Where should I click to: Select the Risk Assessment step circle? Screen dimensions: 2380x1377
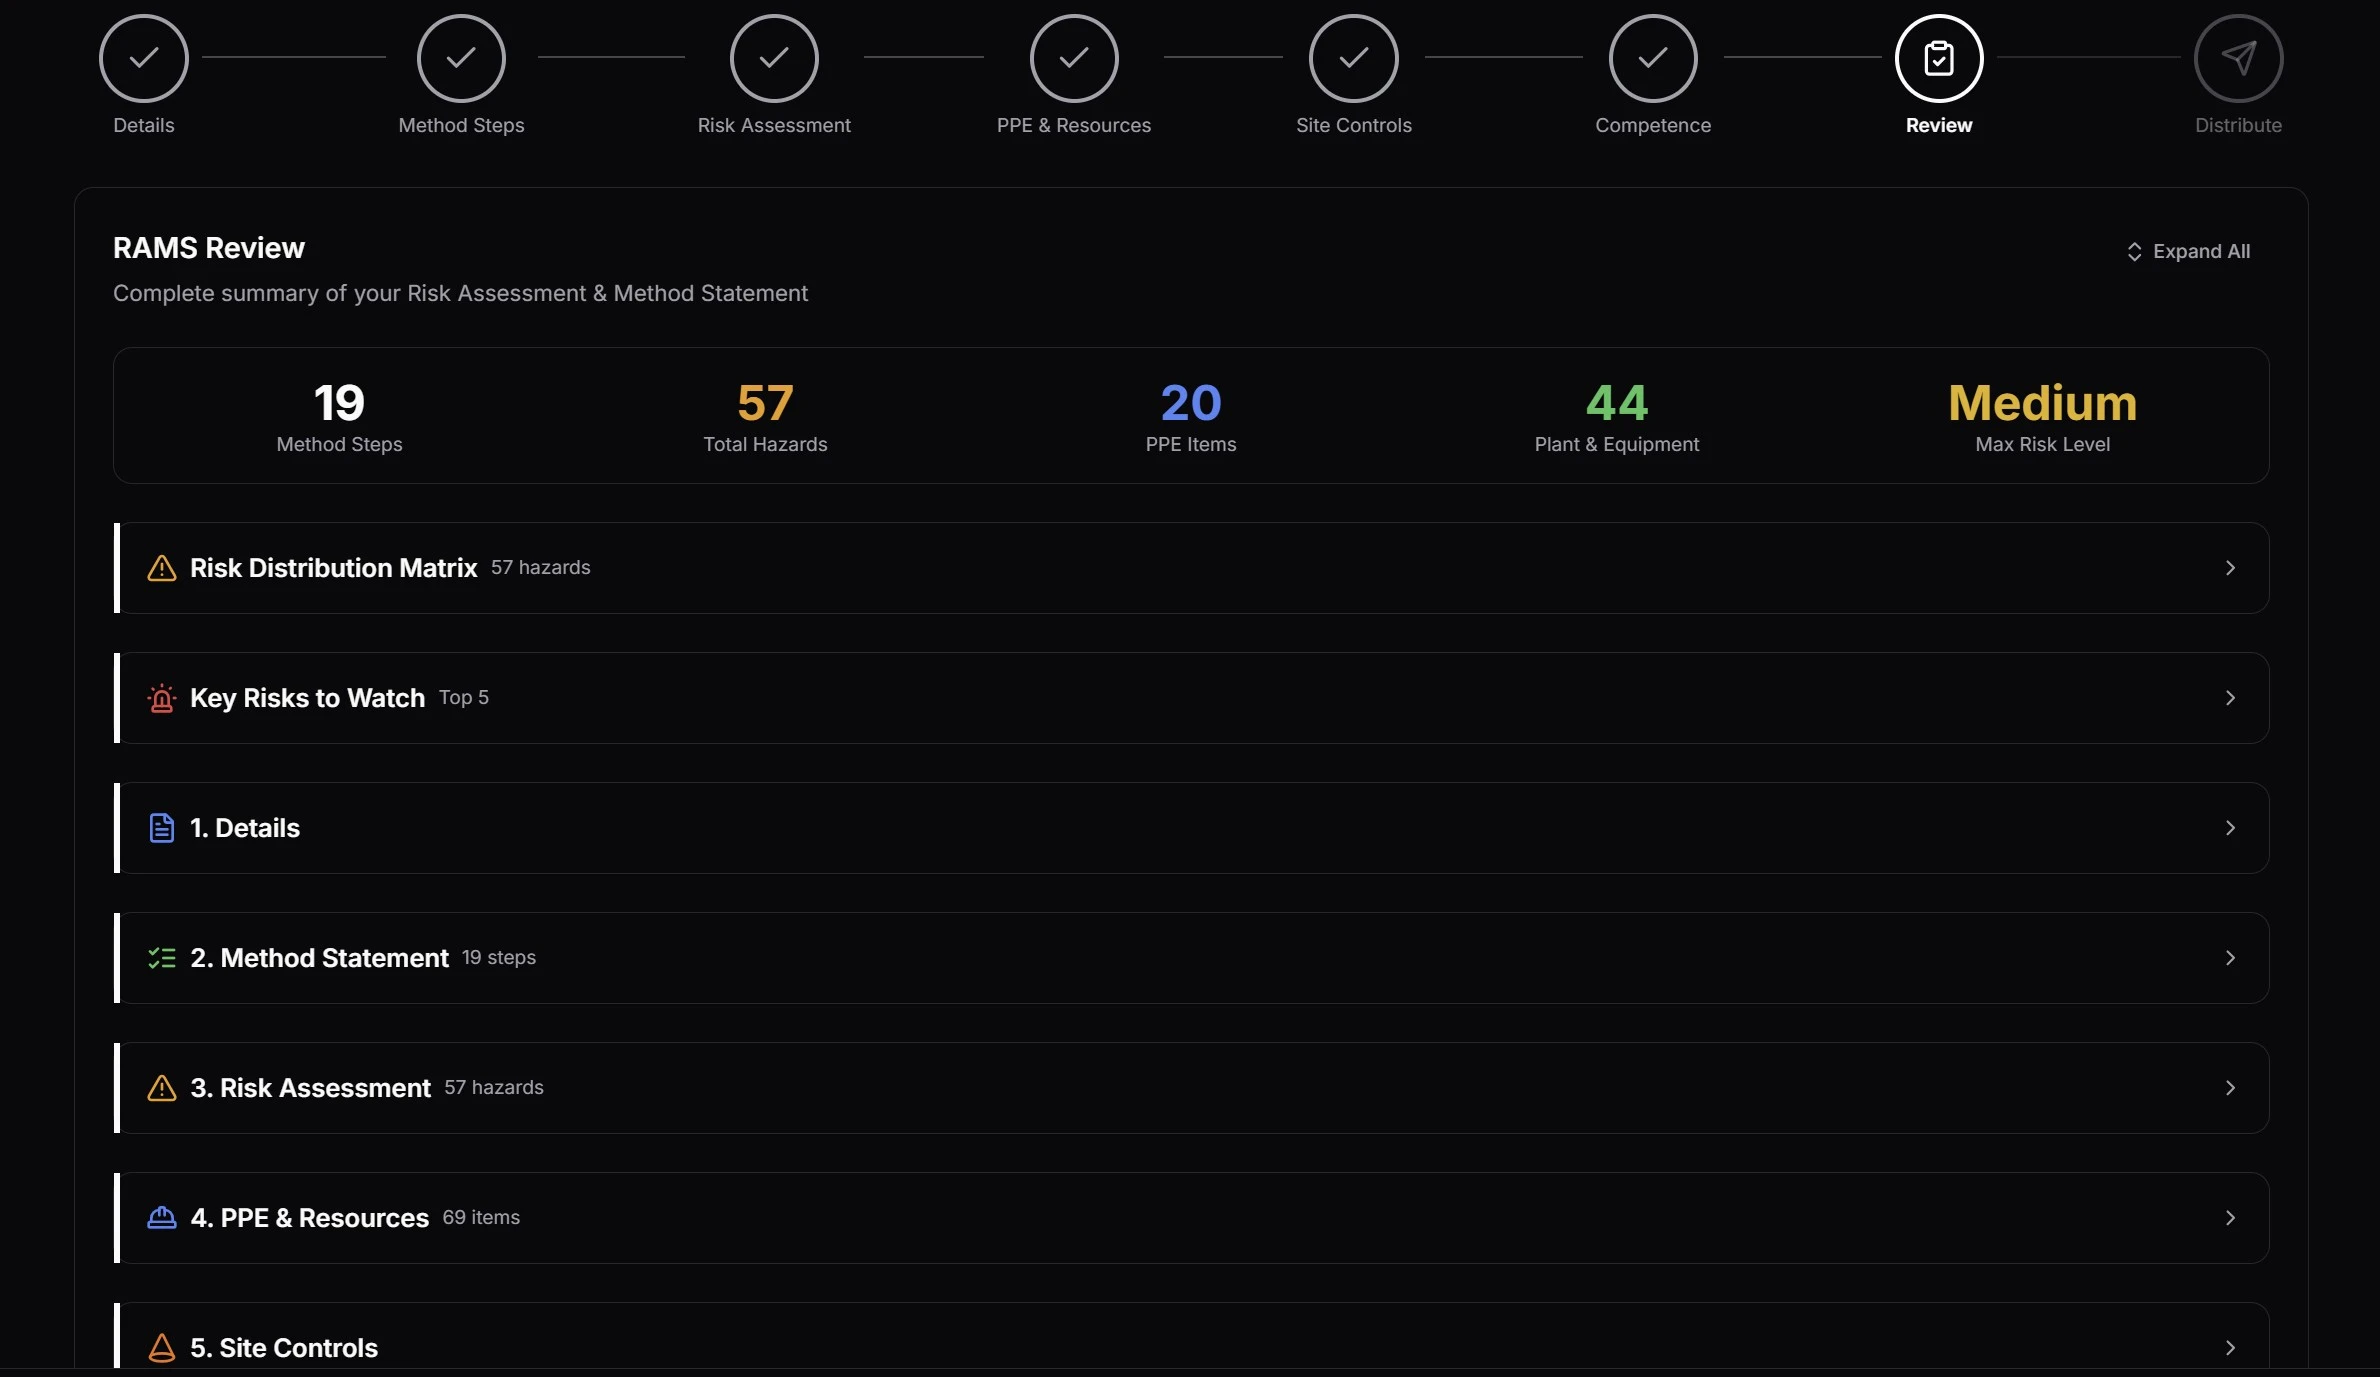pos(774,58)
